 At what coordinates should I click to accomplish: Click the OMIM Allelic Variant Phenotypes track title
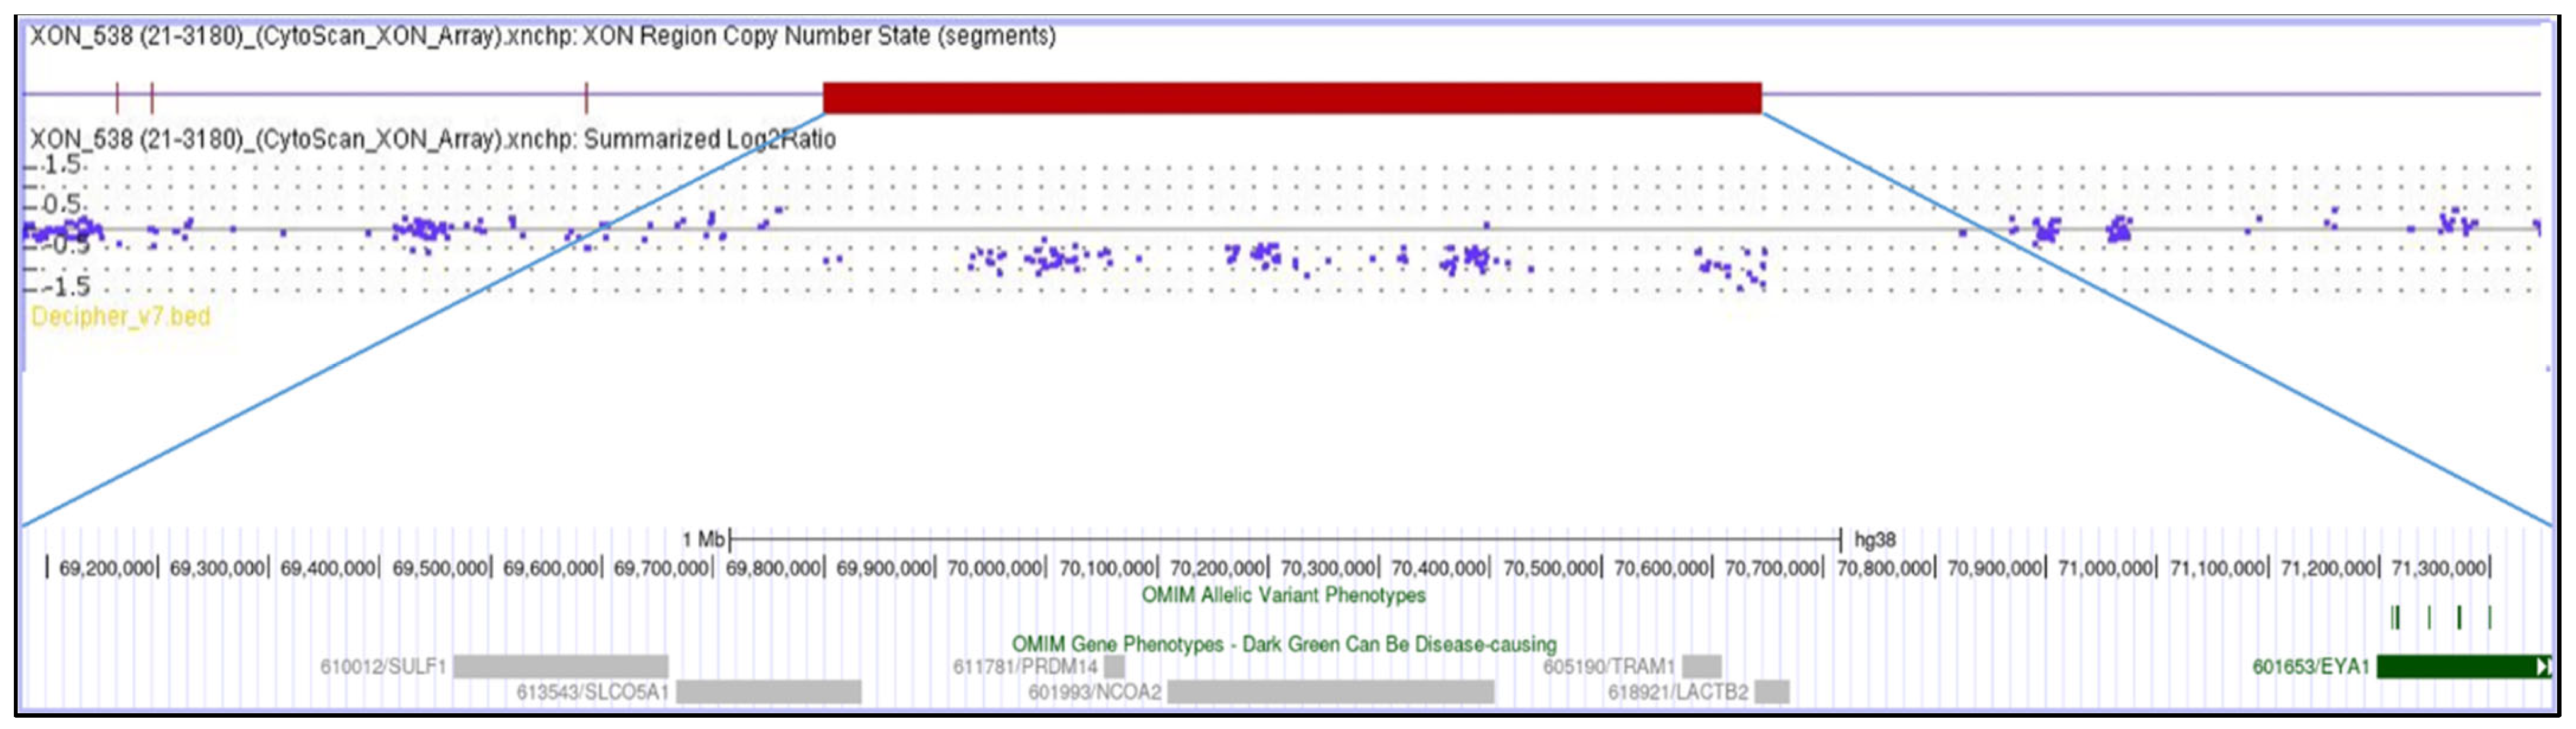(1283, 595)
